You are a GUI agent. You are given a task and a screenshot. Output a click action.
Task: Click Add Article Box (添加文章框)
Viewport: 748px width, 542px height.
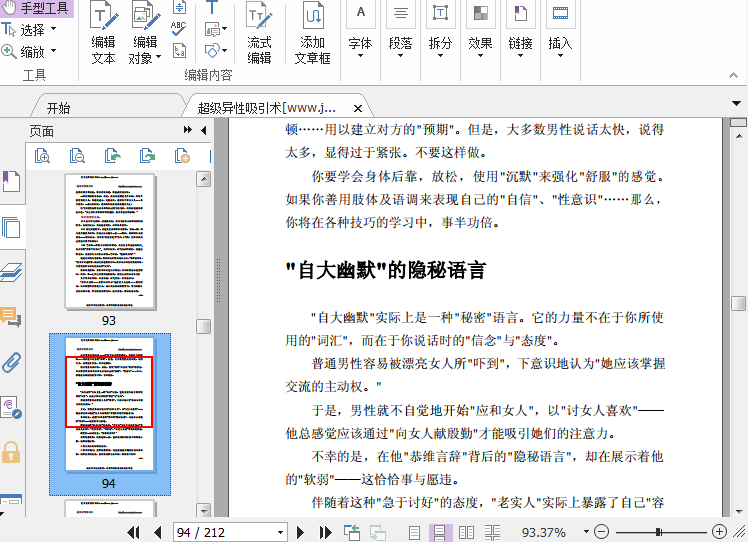(312, 33)
